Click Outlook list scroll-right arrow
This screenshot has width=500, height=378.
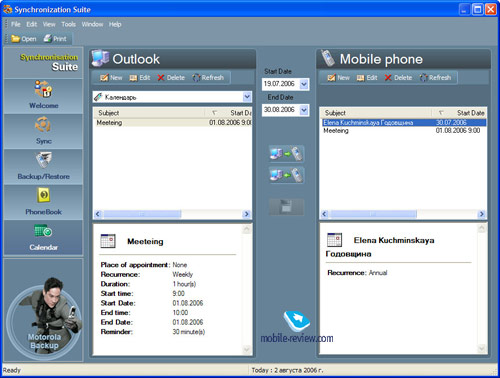pyautogui.click(x=247, y=214)
